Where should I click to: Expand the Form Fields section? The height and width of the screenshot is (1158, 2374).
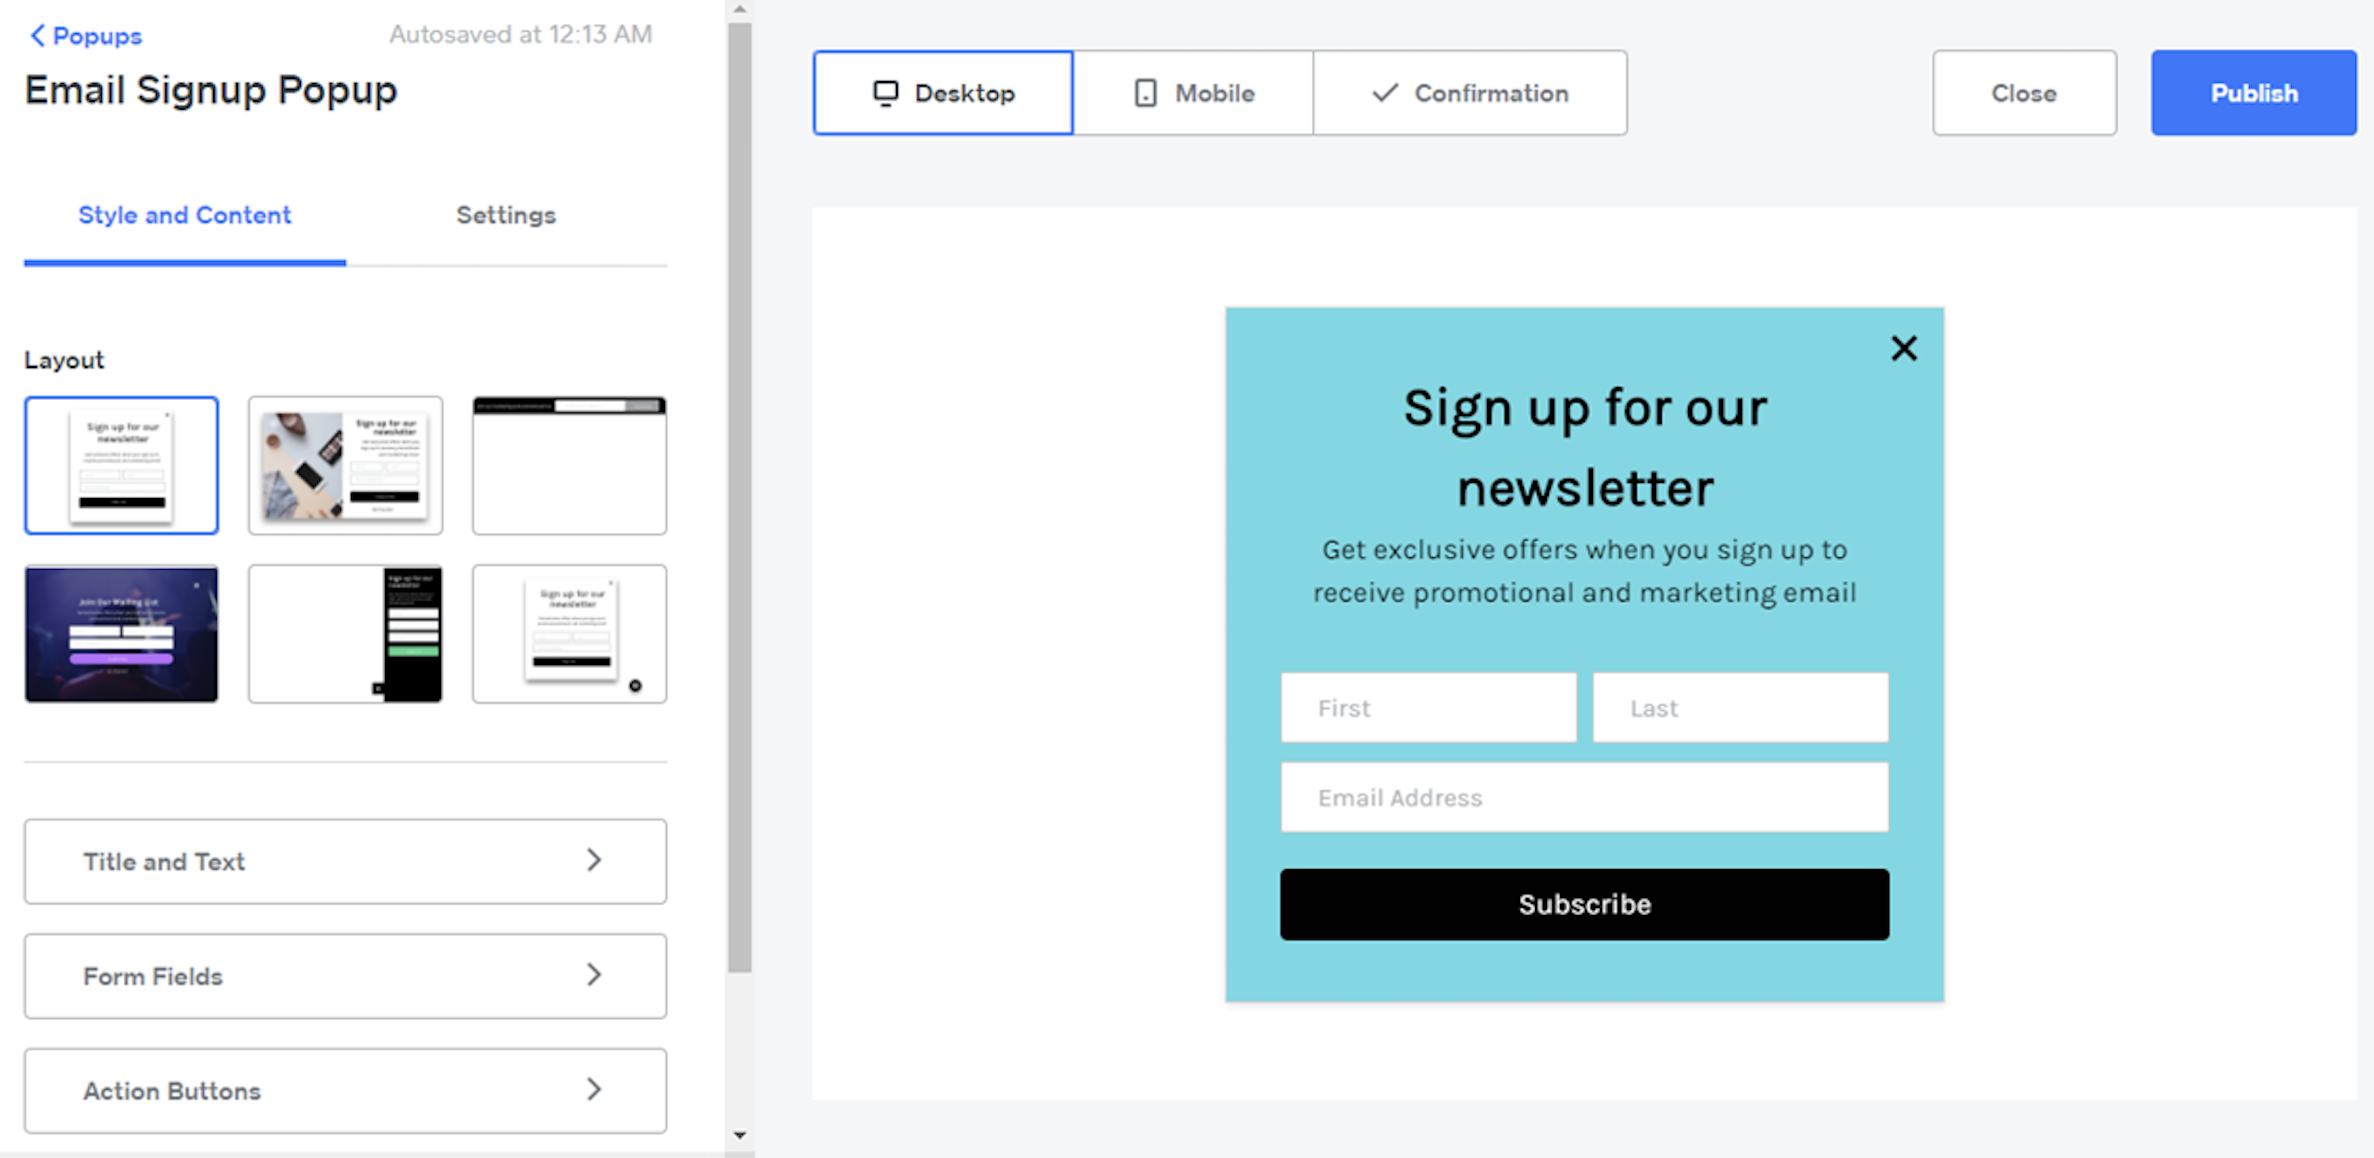coord(345,976)
